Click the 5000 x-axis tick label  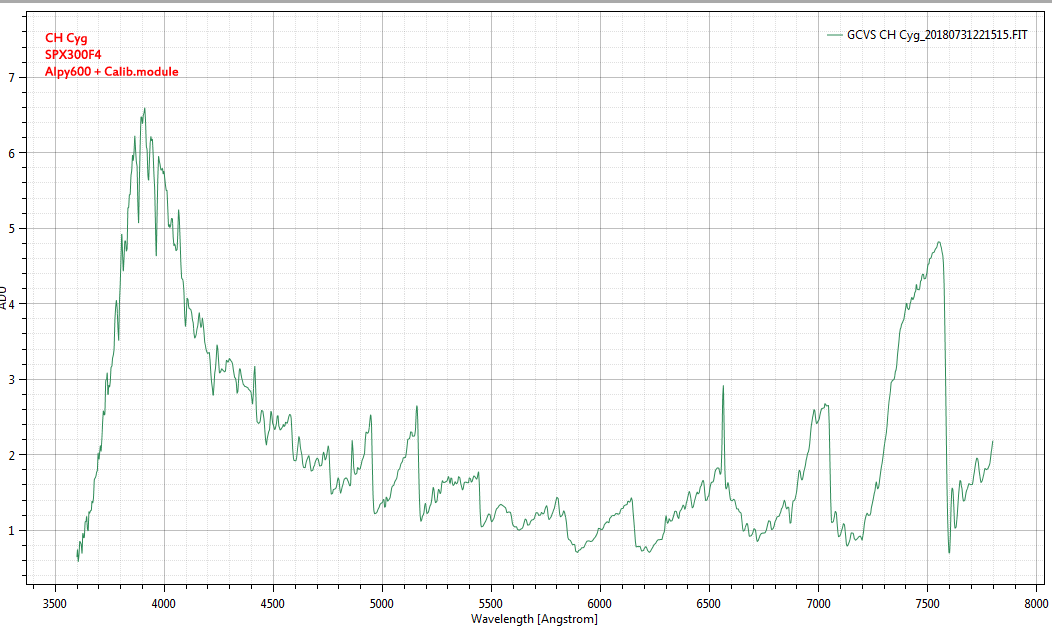point(382,604)
